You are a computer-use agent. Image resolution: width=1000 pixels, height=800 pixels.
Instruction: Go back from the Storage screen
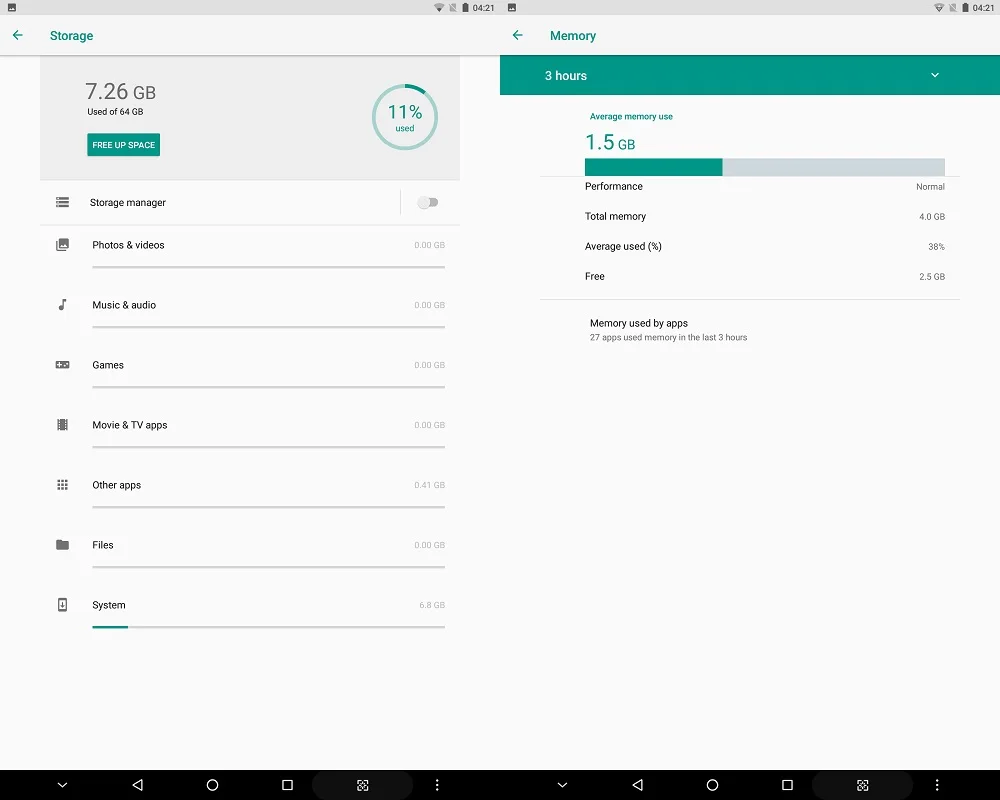(x=18, y=35)
